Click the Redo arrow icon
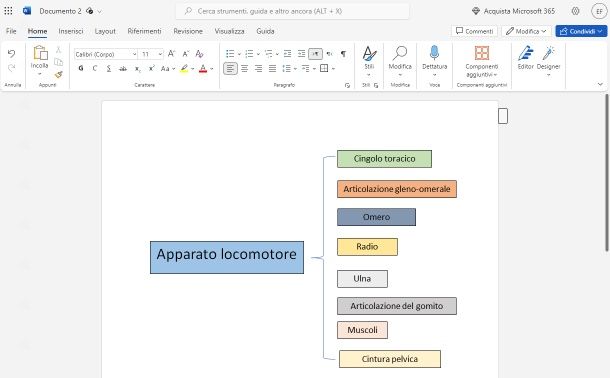 pyautogui.click(x=11, y=68)
